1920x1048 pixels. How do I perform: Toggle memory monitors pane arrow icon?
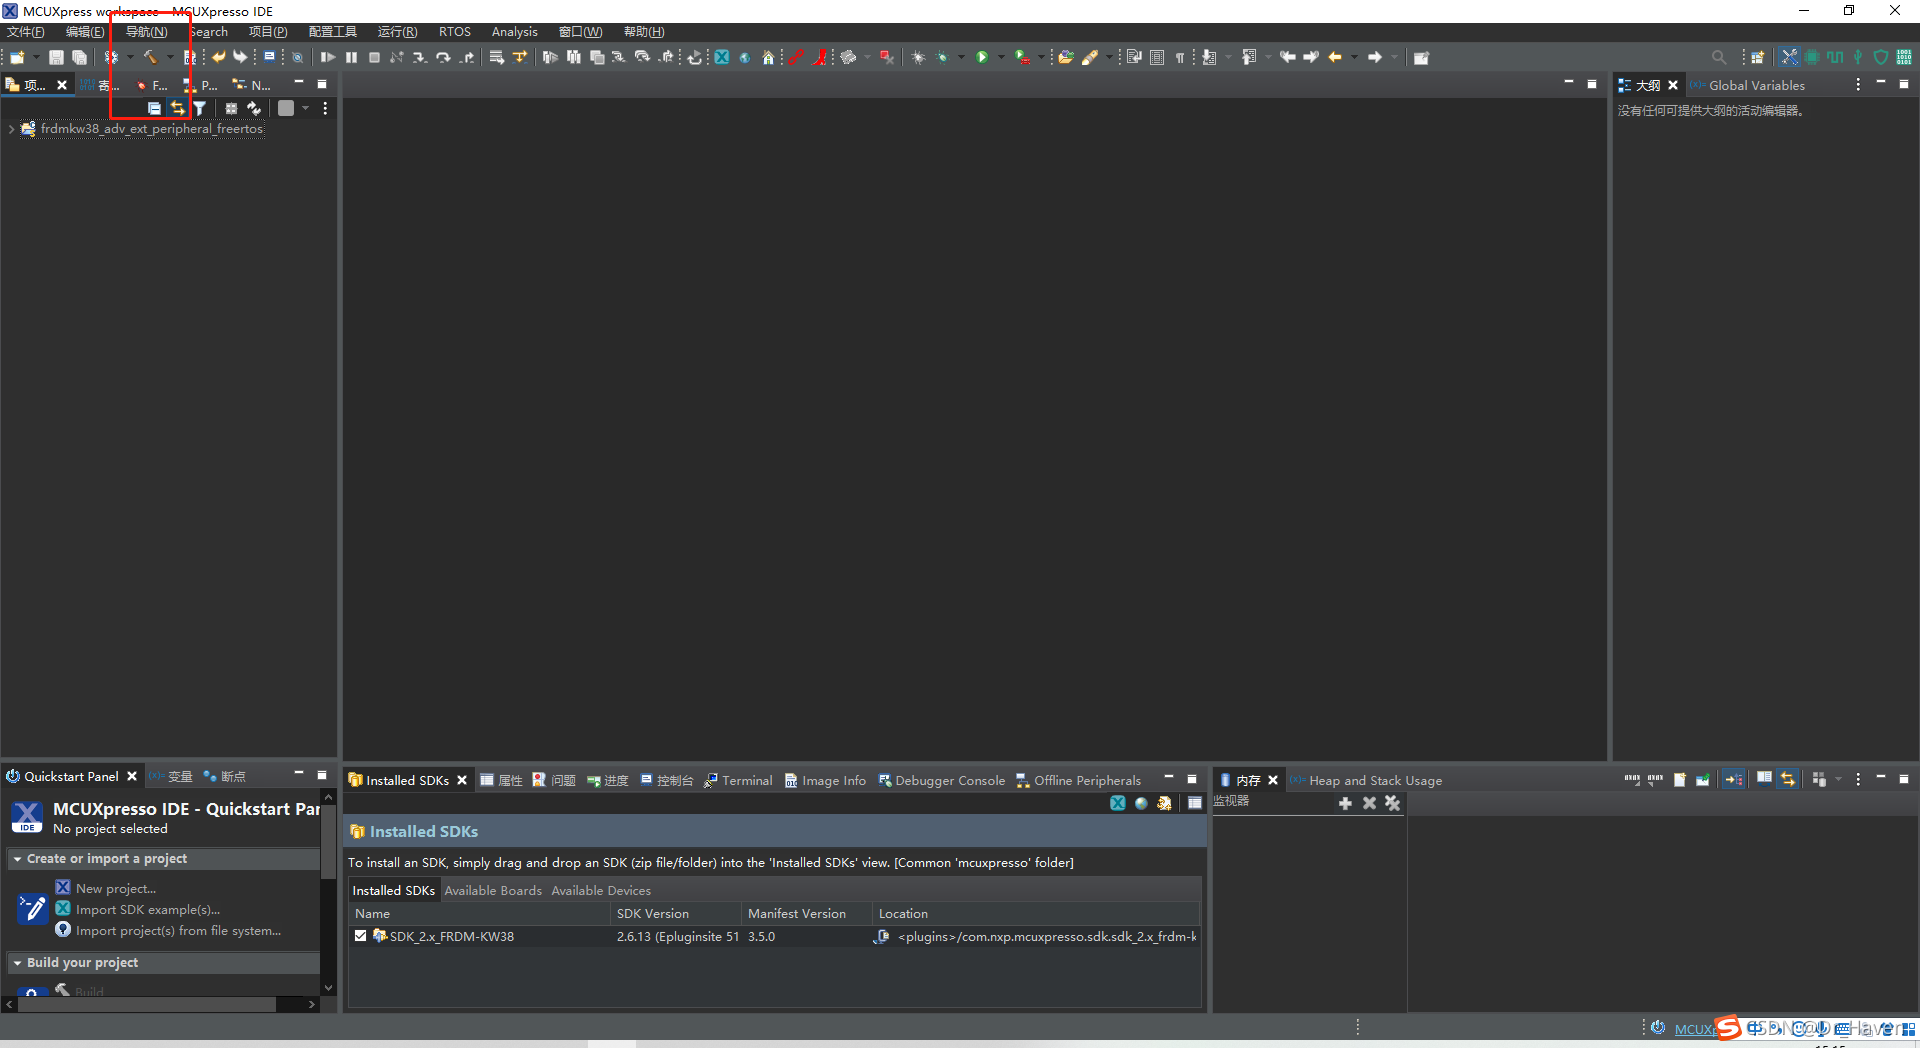1734,779
